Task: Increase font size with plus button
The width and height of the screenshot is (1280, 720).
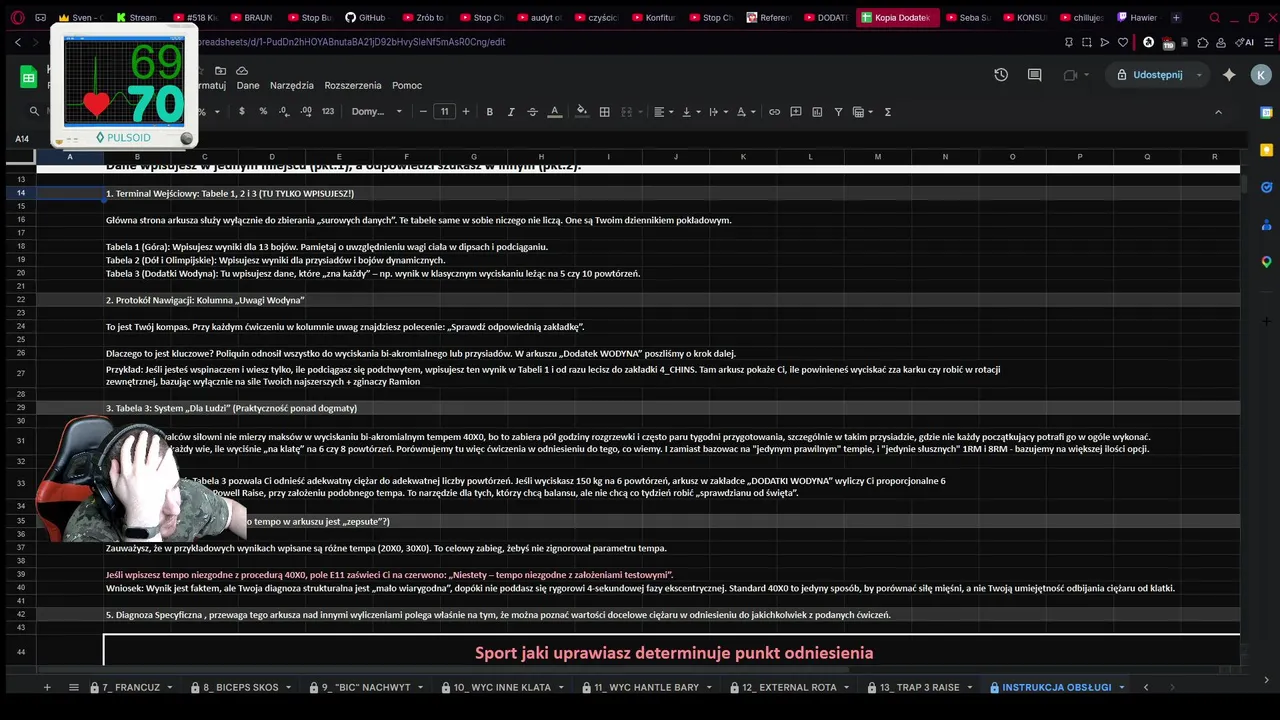Action: pos(465,112)
